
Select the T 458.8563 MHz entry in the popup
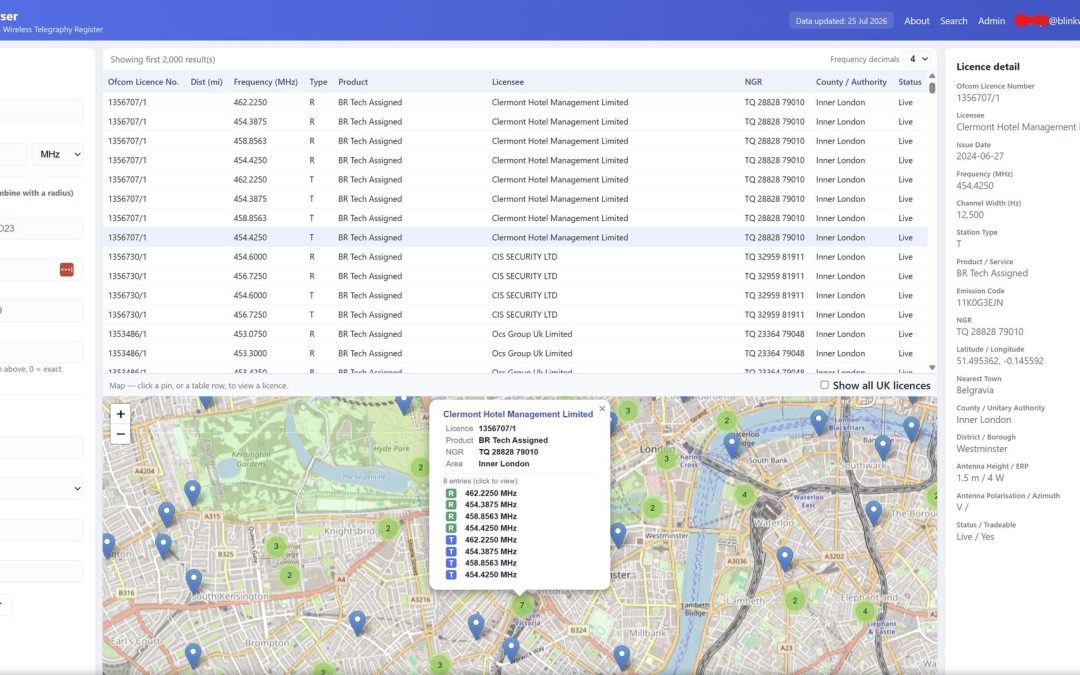[x=481, y=563]
